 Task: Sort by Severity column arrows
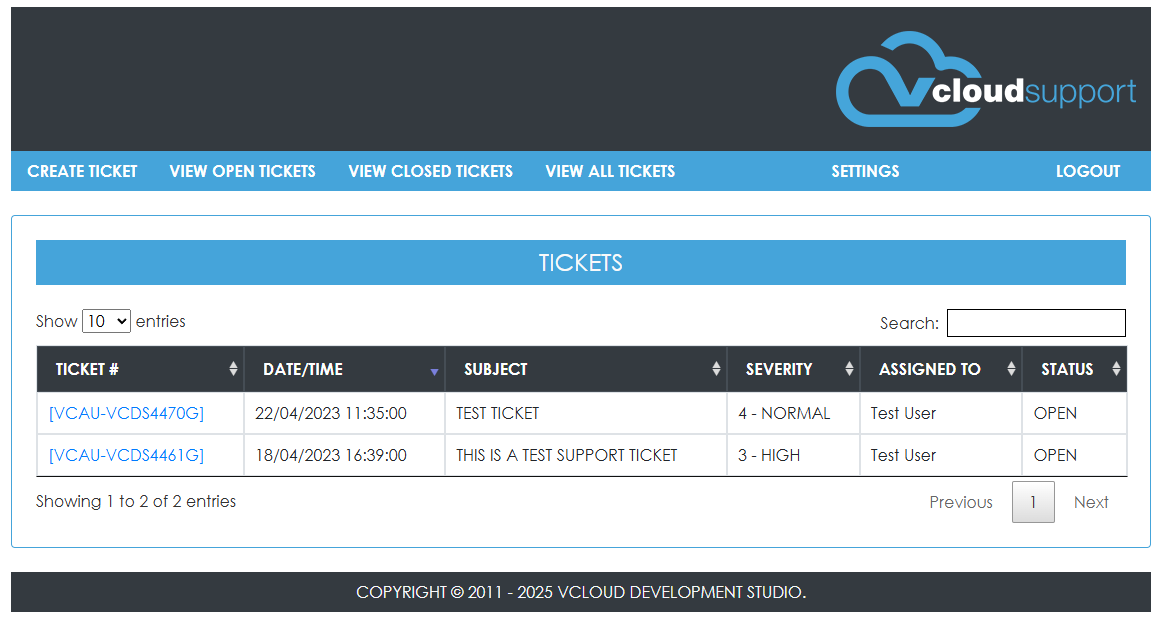(849, 369)
